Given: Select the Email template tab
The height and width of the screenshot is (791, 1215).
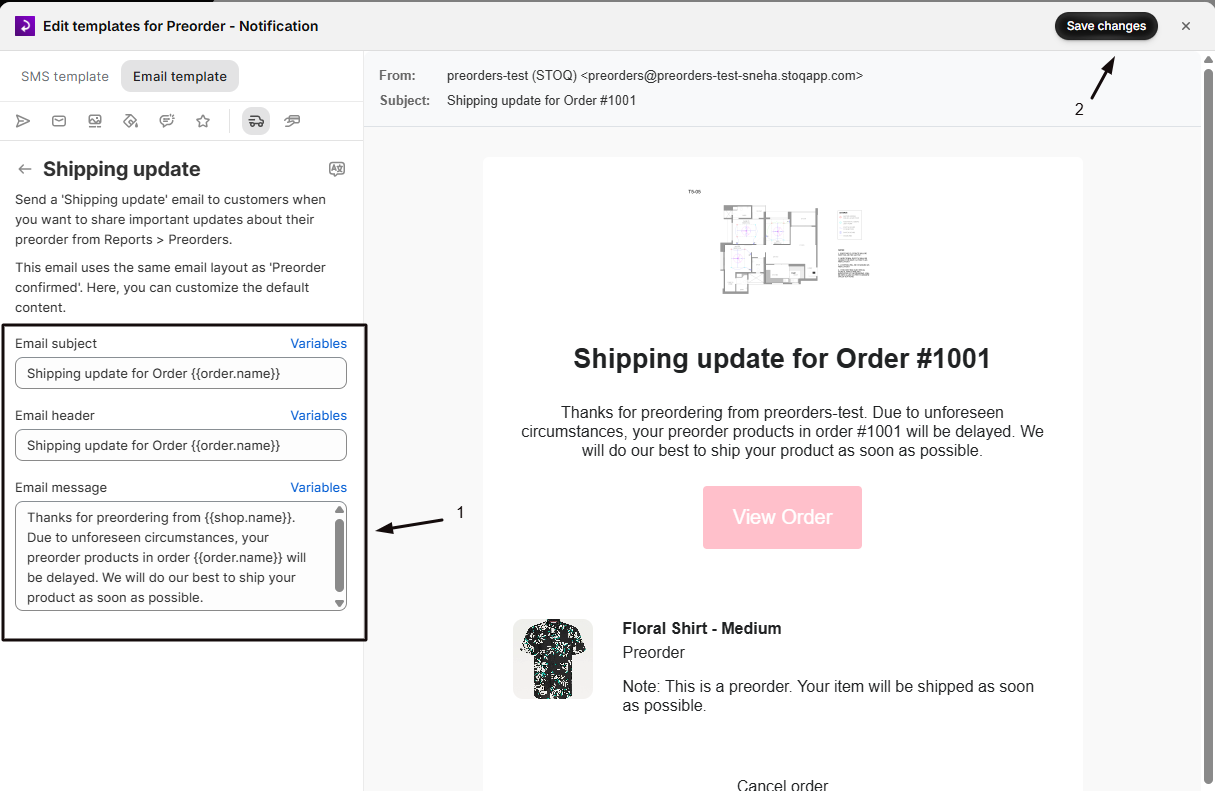Looking at the screenshot, I should pos(180,76).
